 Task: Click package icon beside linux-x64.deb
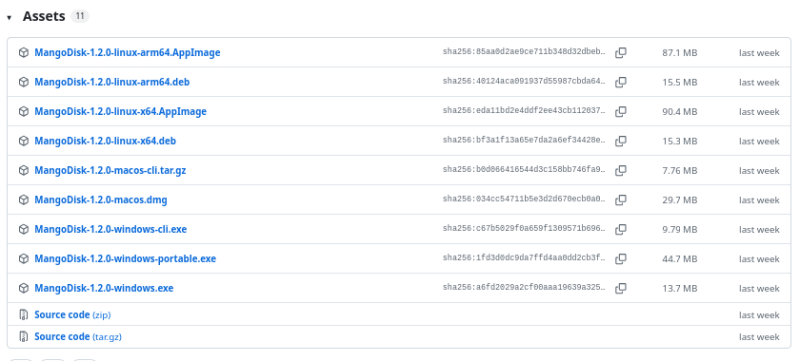(x=23, y=141)
